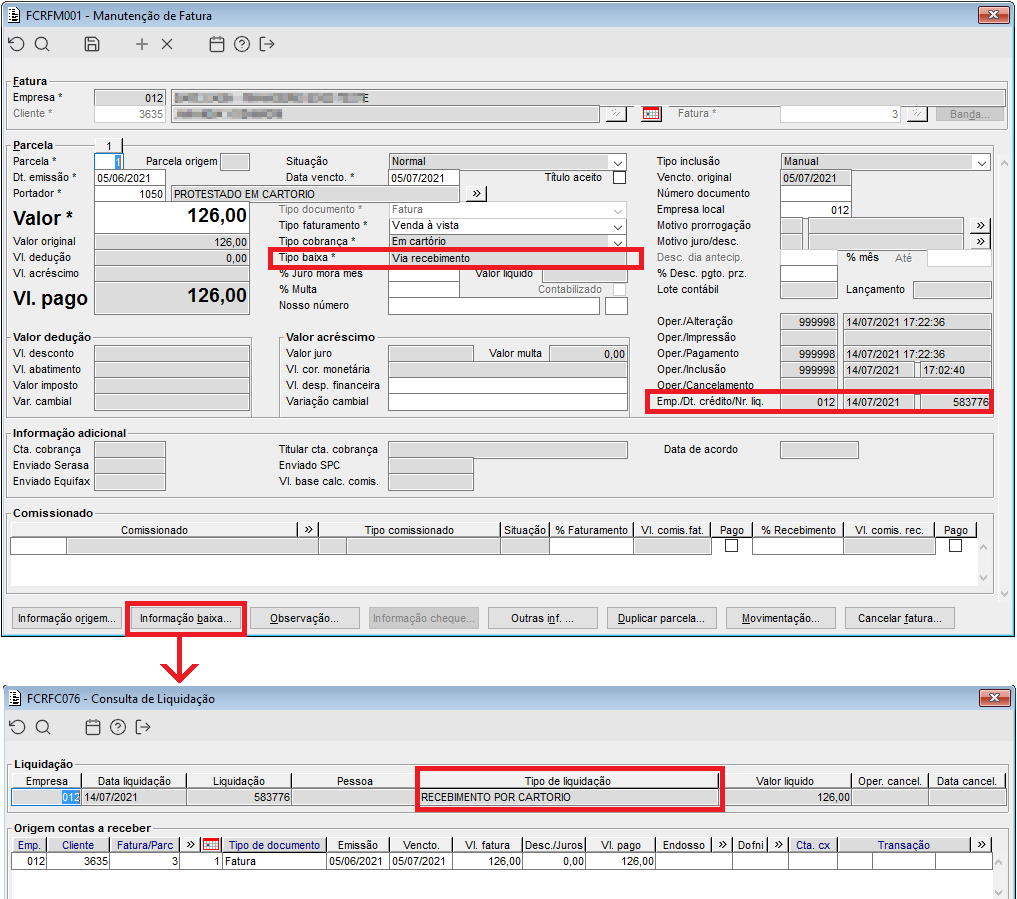Viewport: 1017px width, 899px height.
Task: Click the lookup button next to Fatura number
Action: (x=916, y=114)
